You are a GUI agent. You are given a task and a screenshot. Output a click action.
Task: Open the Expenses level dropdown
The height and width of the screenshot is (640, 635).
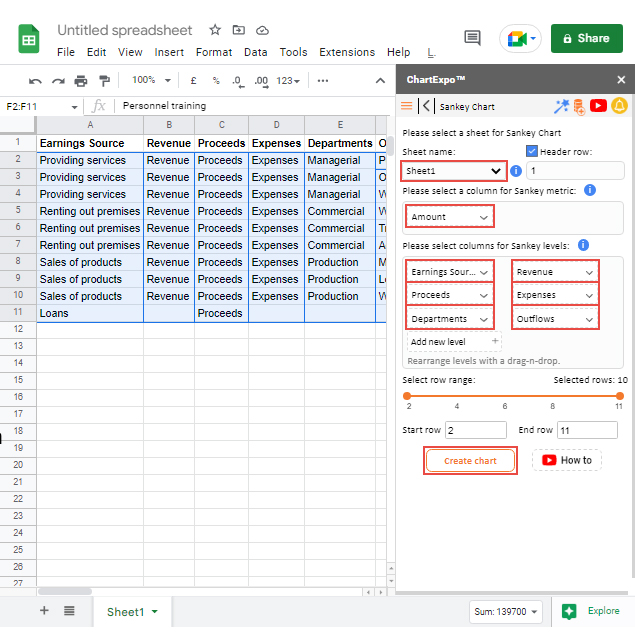click(555, 295)
